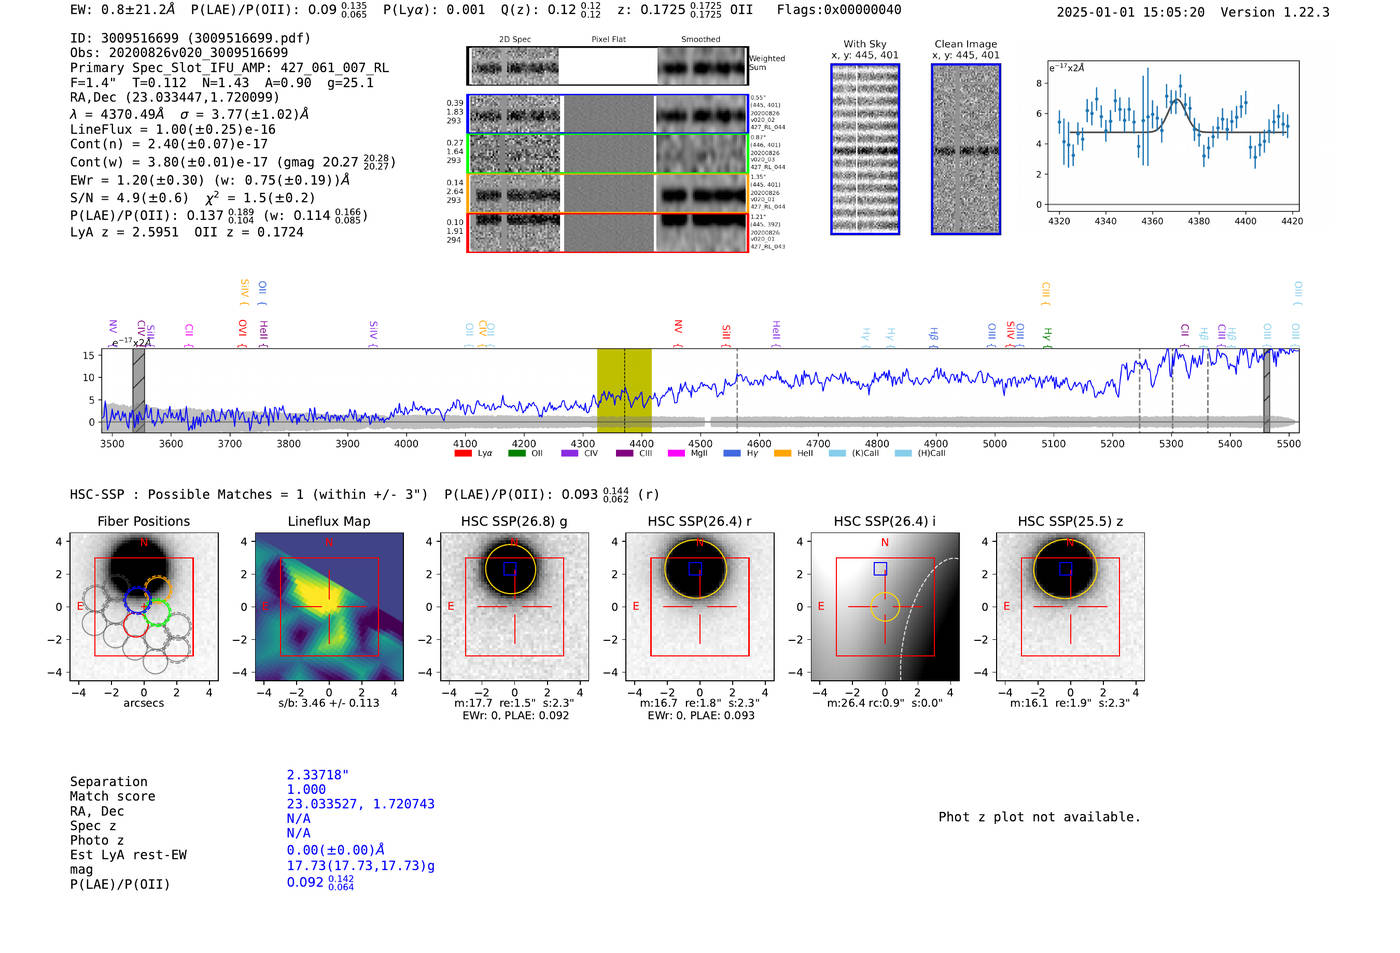Select the (K)CaII legend swatch

click(837, 454)
